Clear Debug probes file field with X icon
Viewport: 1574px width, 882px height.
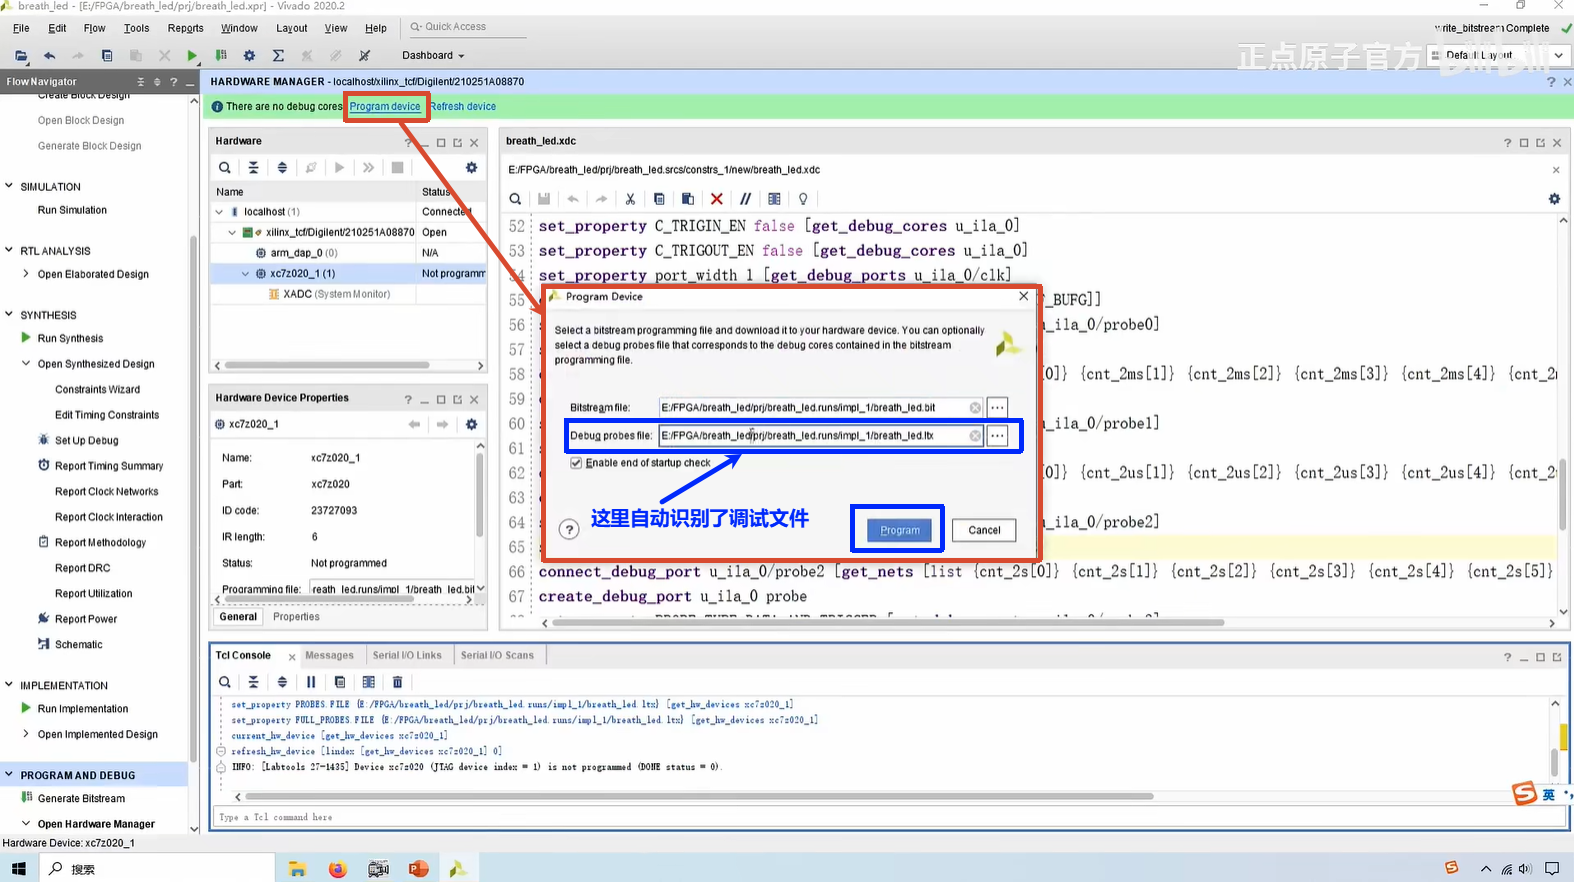tap(975, 436)
